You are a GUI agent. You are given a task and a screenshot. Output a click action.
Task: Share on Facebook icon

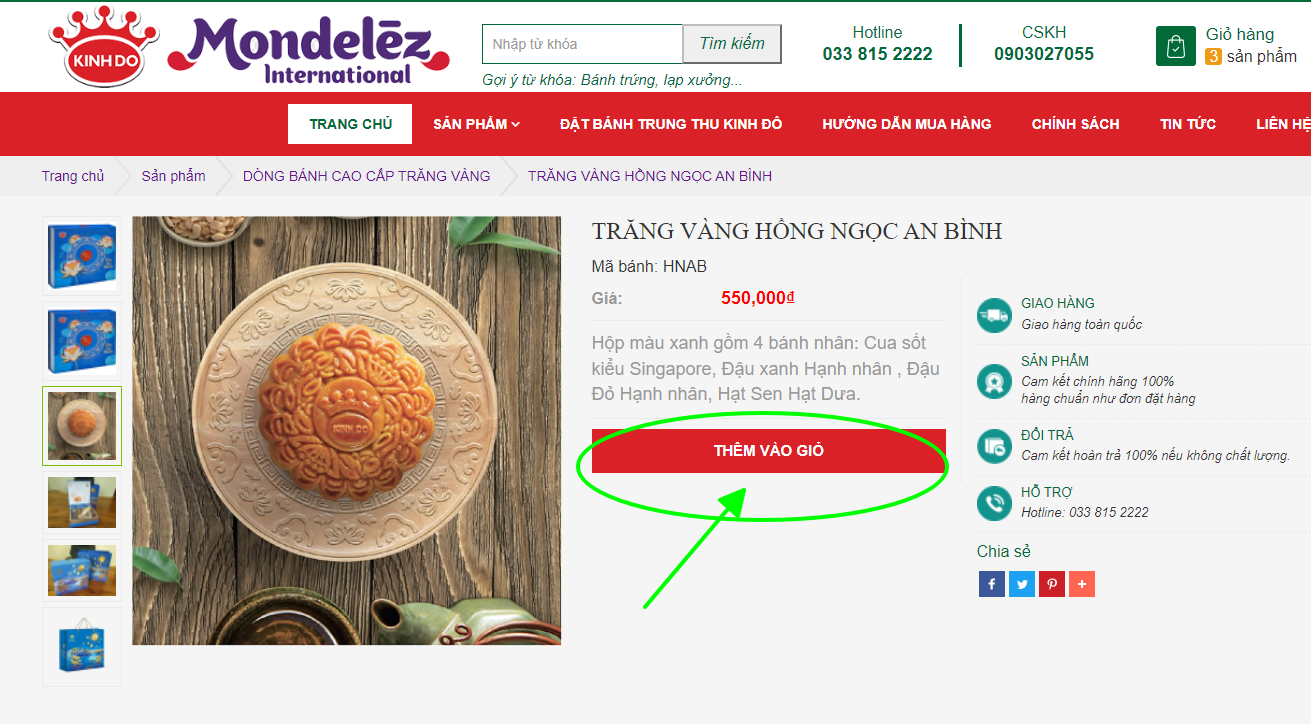tap(991, 584)
